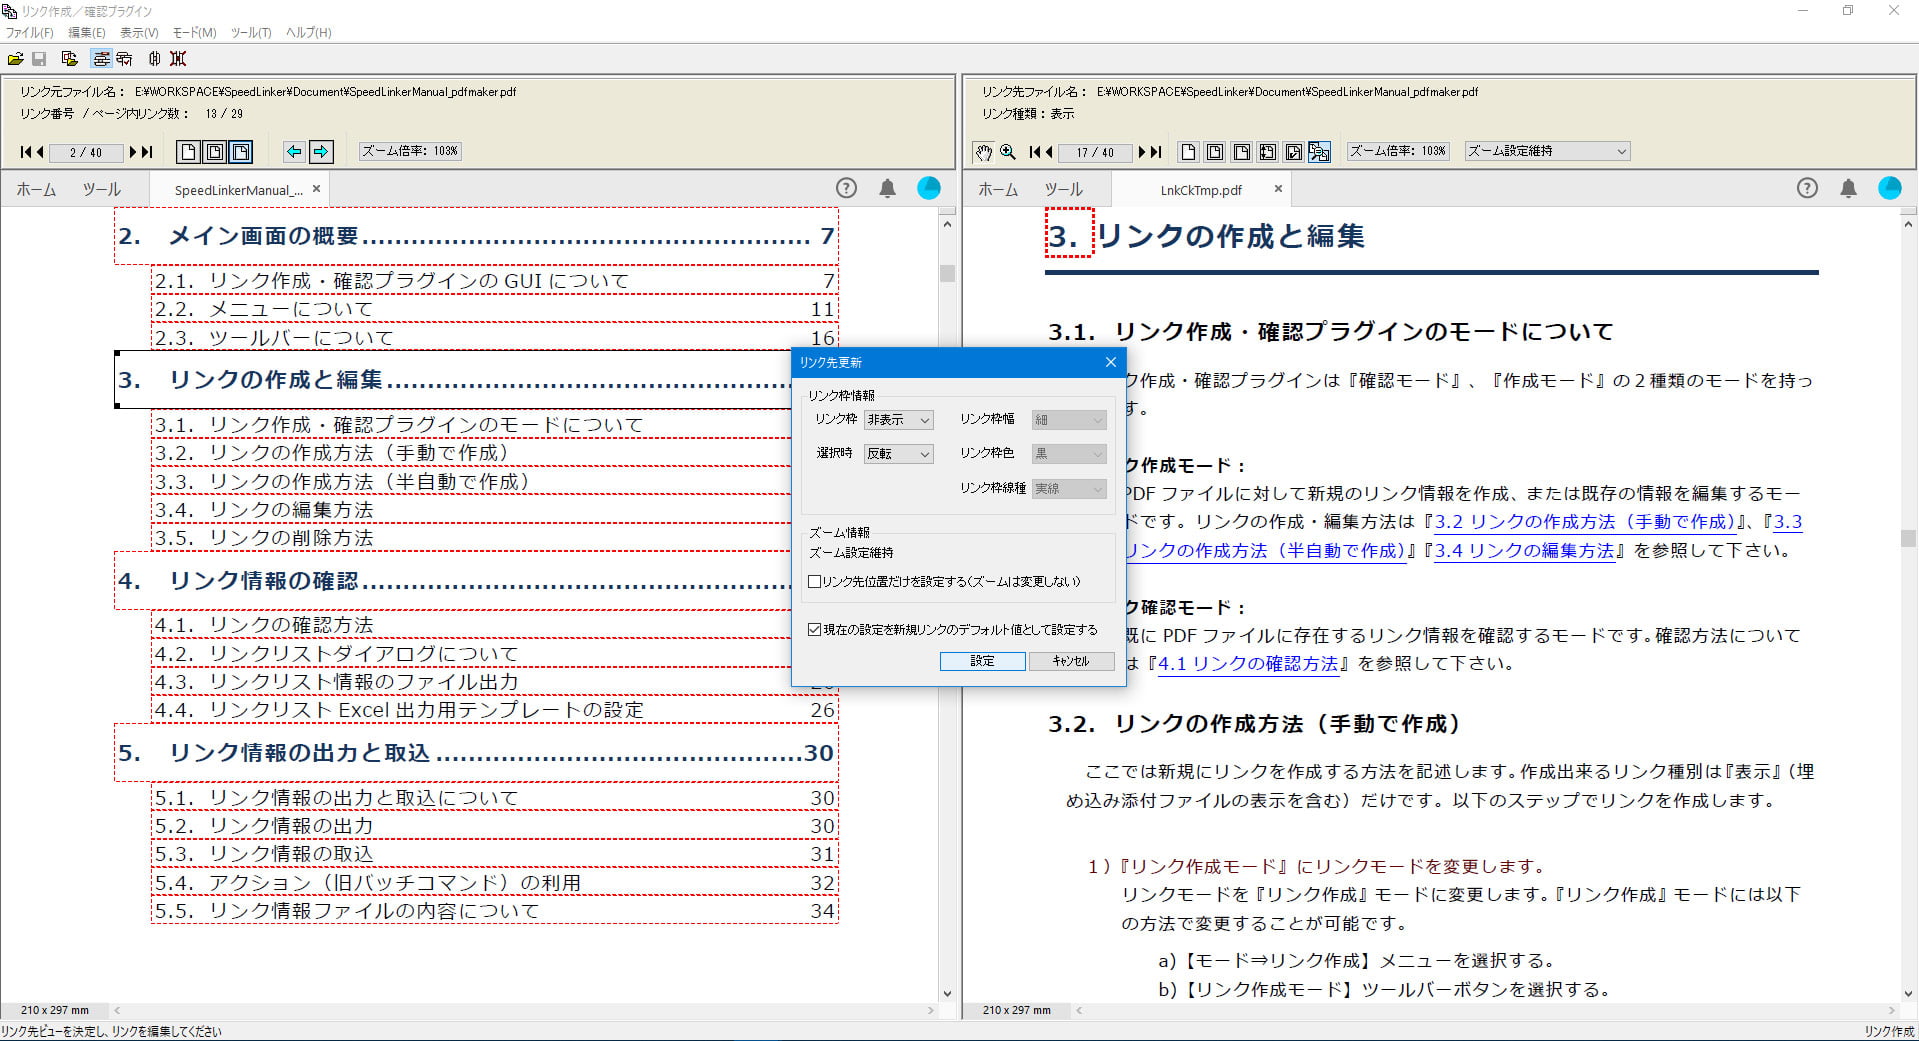
Task: Click left pane scroll down arrow
Action: [x=947, y=994]
